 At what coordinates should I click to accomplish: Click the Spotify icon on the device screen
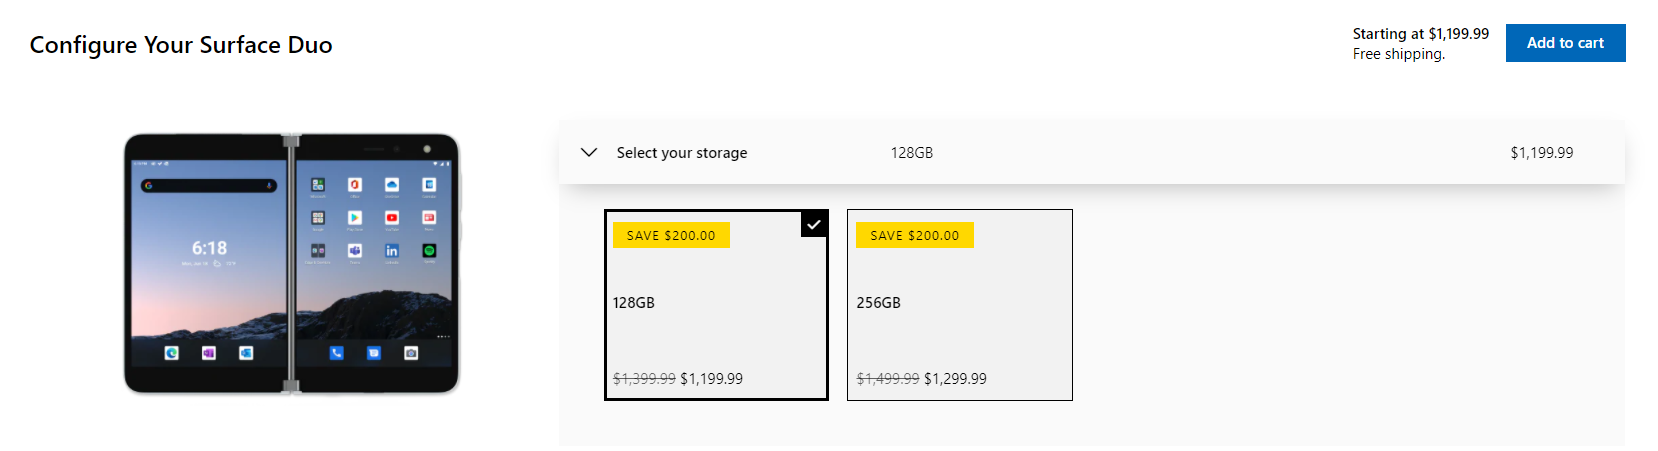coord(429,251)
